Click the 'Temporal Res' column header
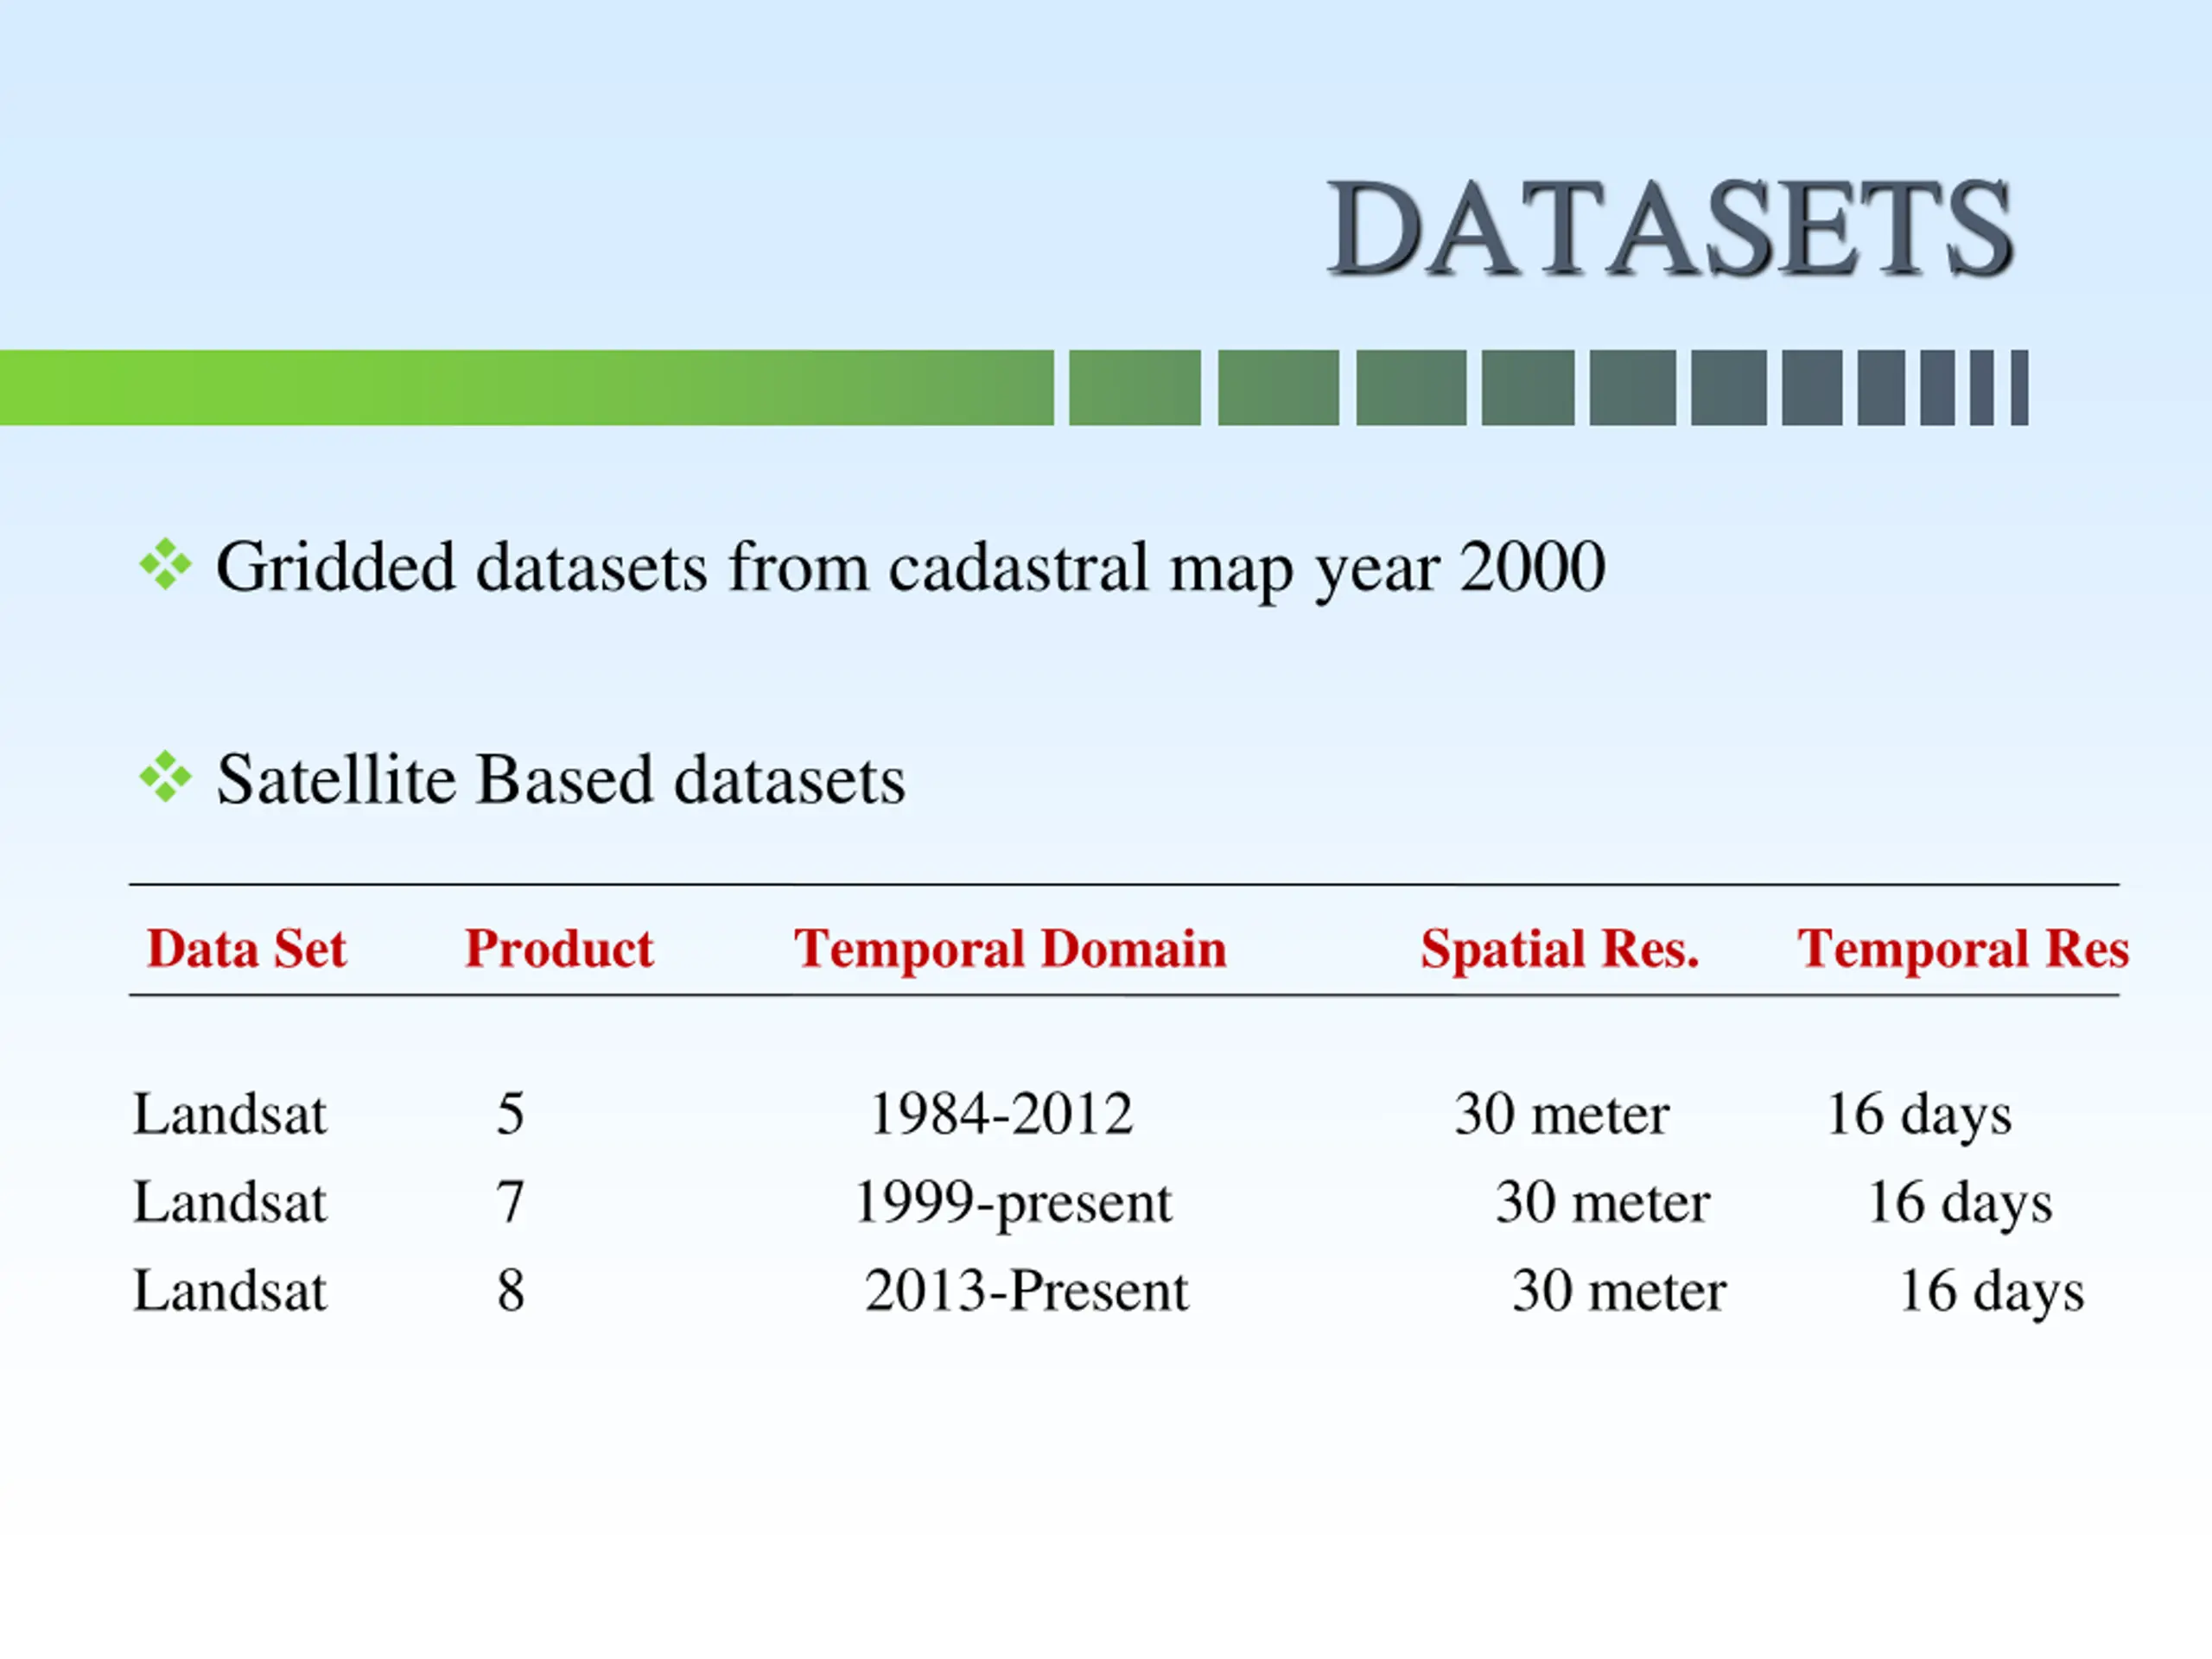Viewport: 2212px width, 1659px height. point(1963,949)
